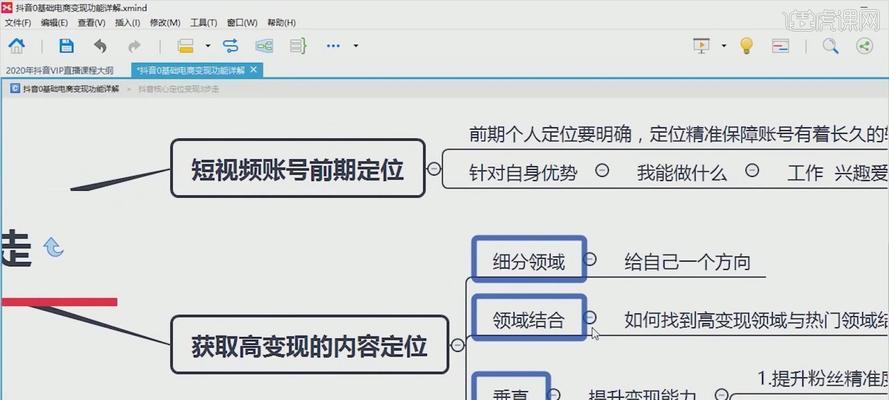
Task: Click the green share icon
Action: tap(864, 46)
